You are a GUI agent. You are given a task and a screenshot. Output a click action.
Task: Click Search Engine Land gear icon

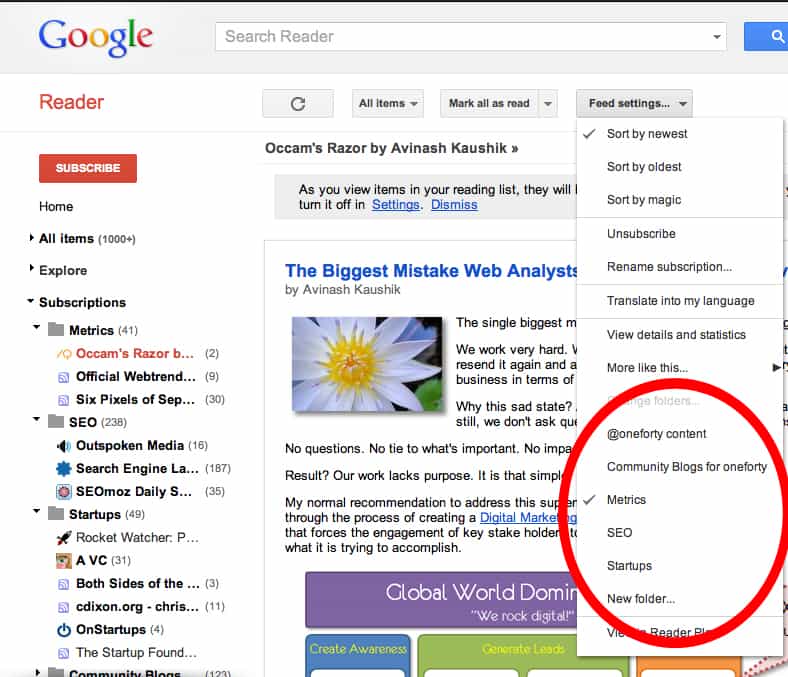pos(63,468)
